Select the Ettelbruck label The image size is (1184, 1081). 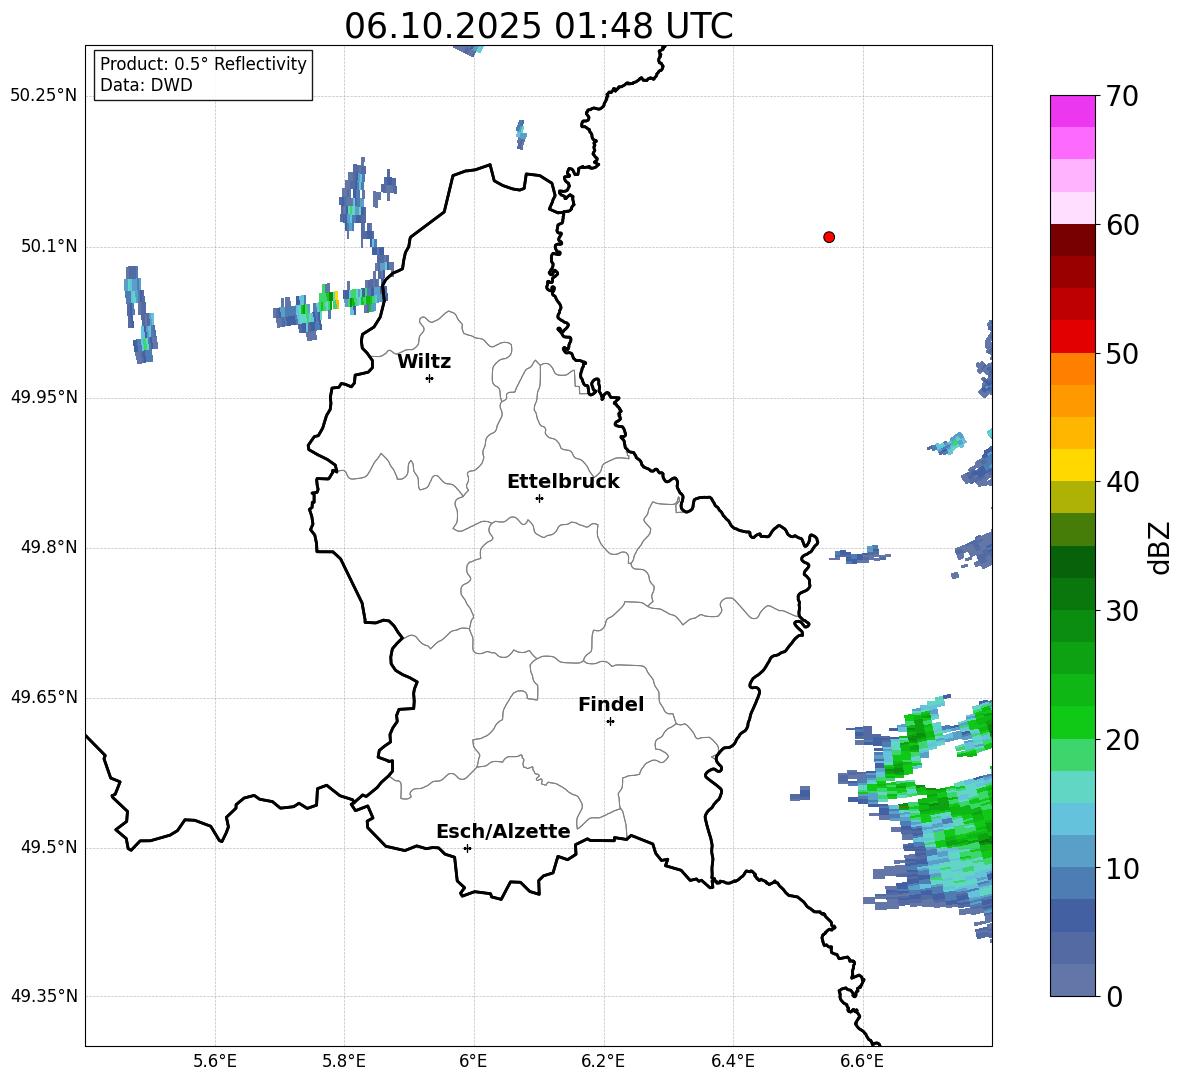(563, 482)
